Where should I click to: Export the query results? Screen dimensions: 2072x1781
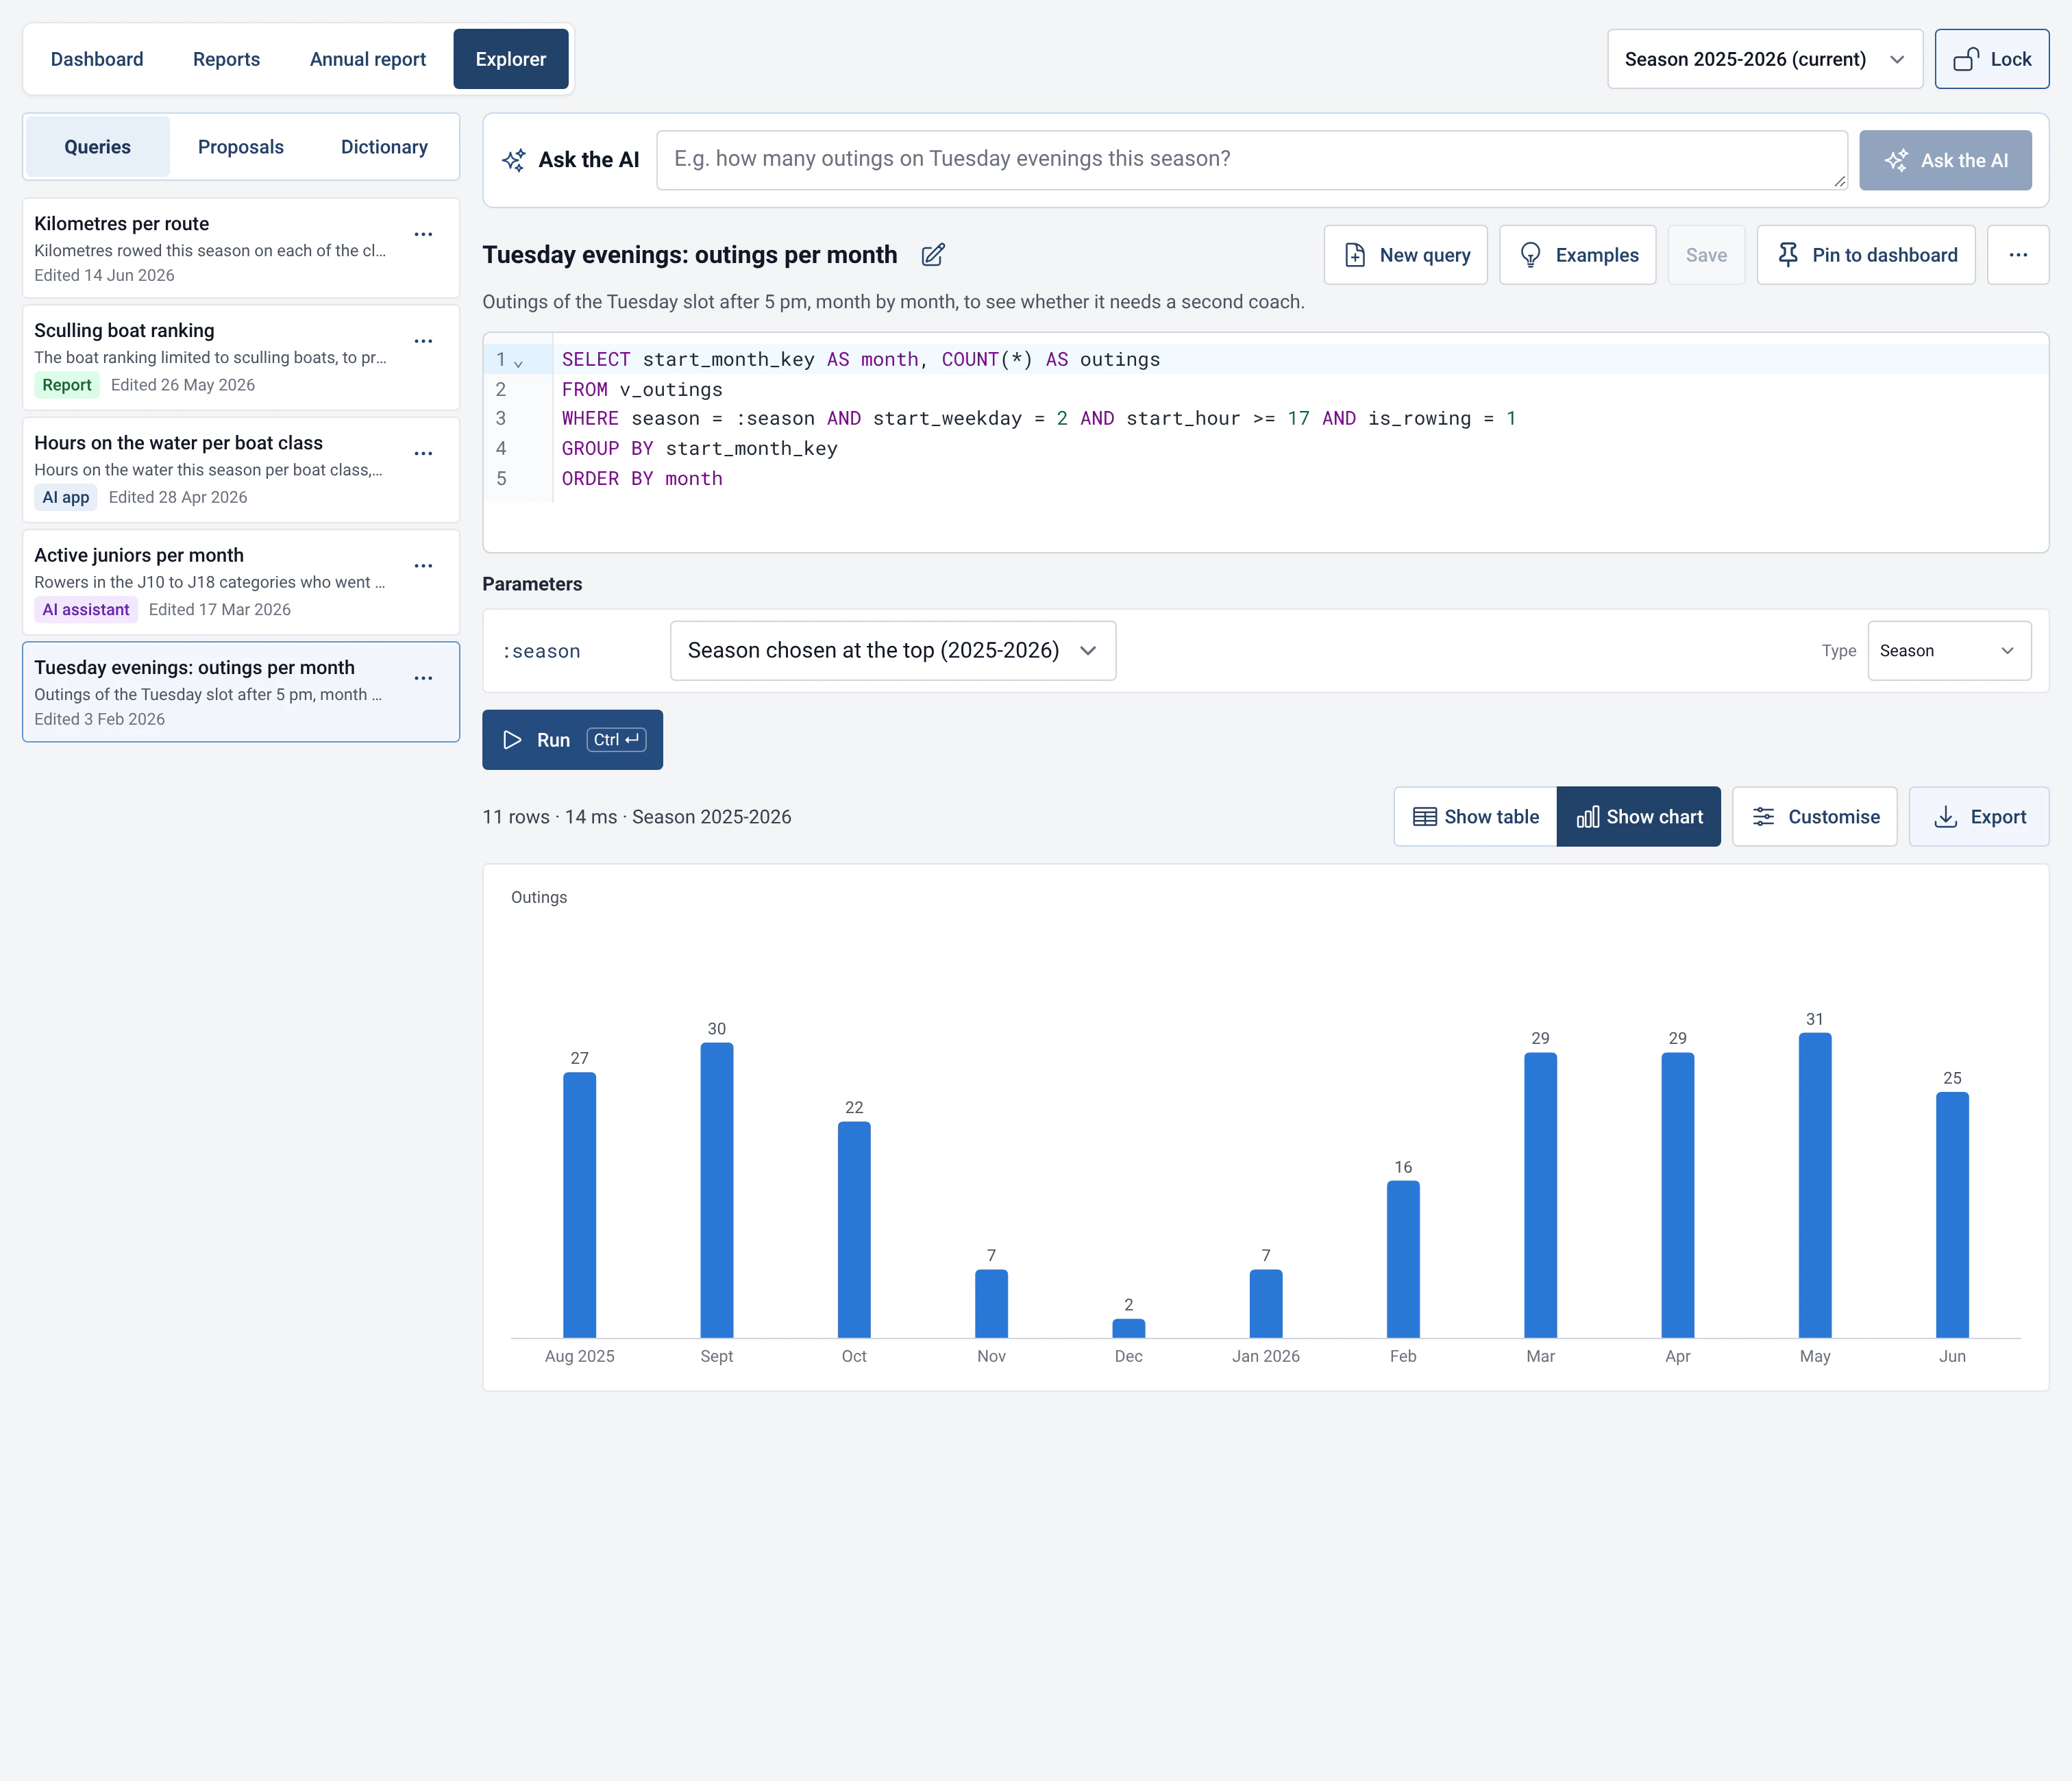[x=1979, y=817]
